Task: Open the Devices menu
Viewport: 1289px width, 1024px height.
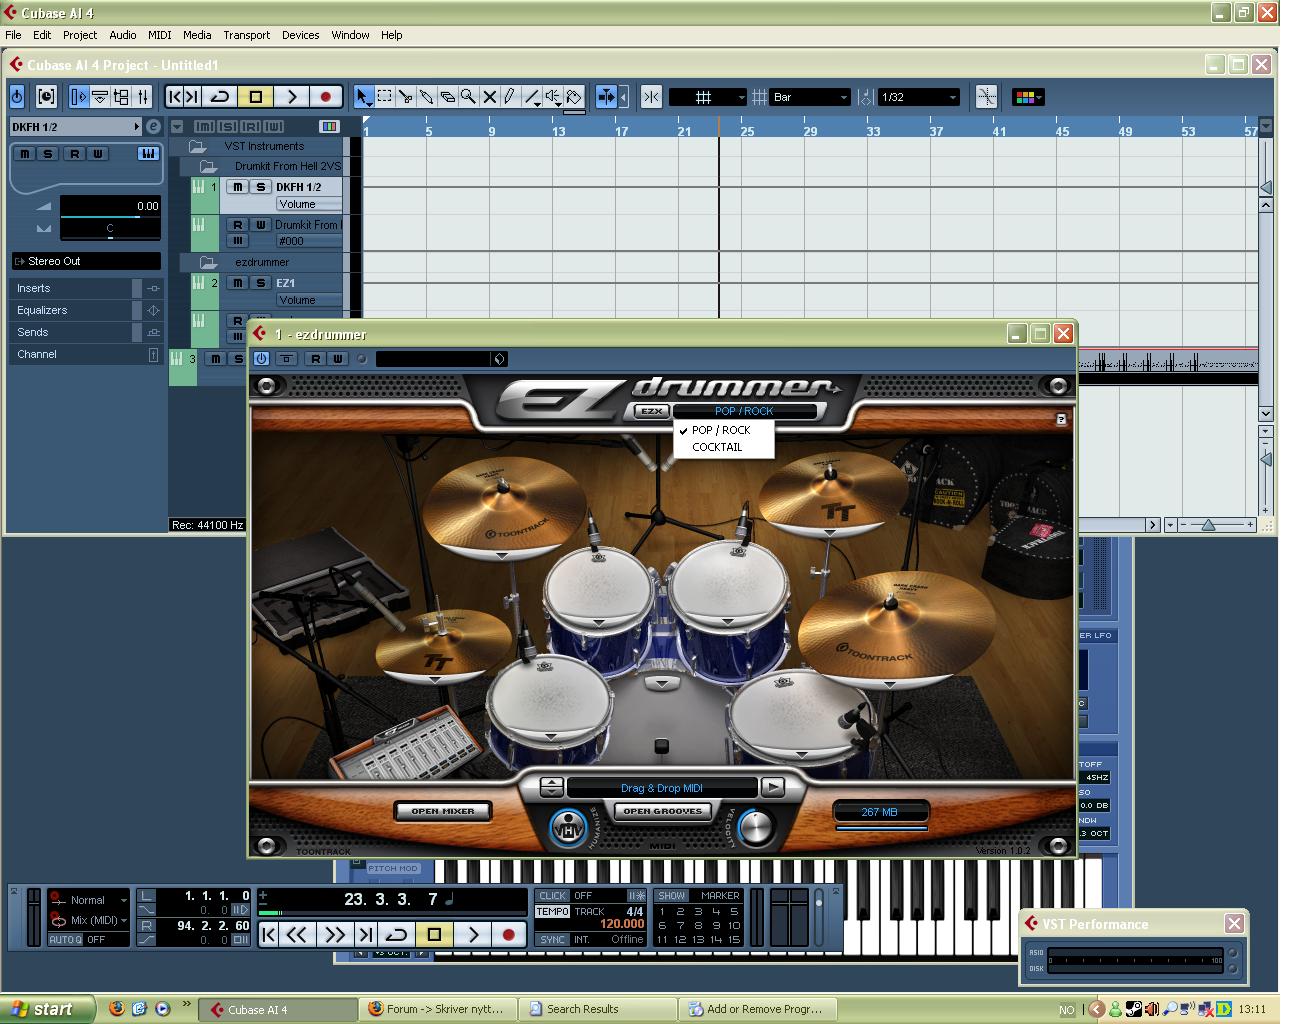Action: [300, 35]
